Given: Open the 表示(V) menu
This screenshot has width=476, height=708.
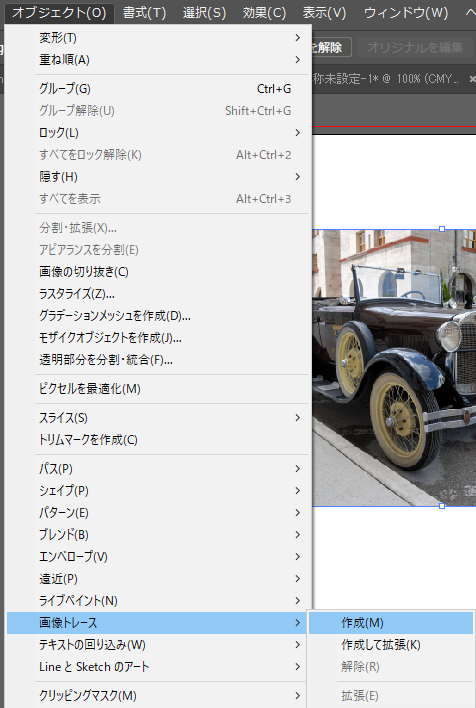Looking at the screenshot, I should click(324, 13).
